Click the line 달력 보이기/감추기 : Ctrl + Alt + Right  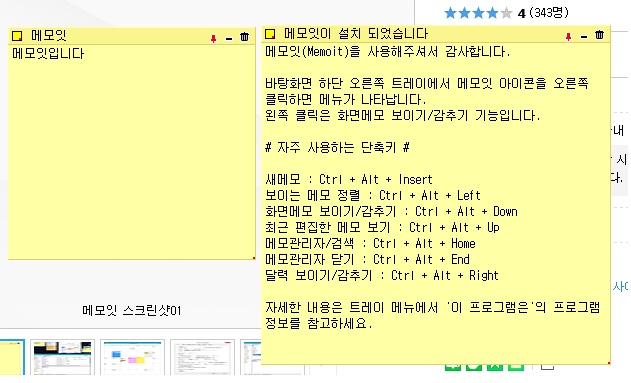(x=382, y=276)
